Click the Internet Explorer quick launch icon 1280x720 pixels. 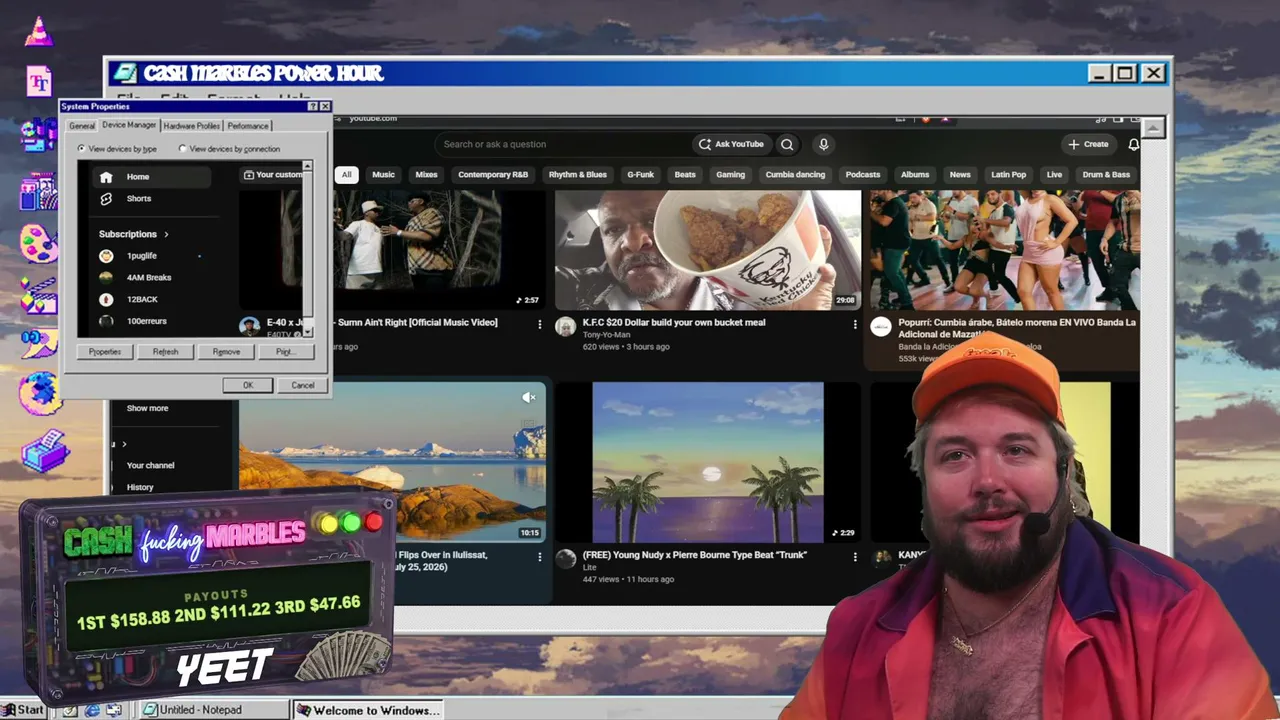click(x=92, y=710)
